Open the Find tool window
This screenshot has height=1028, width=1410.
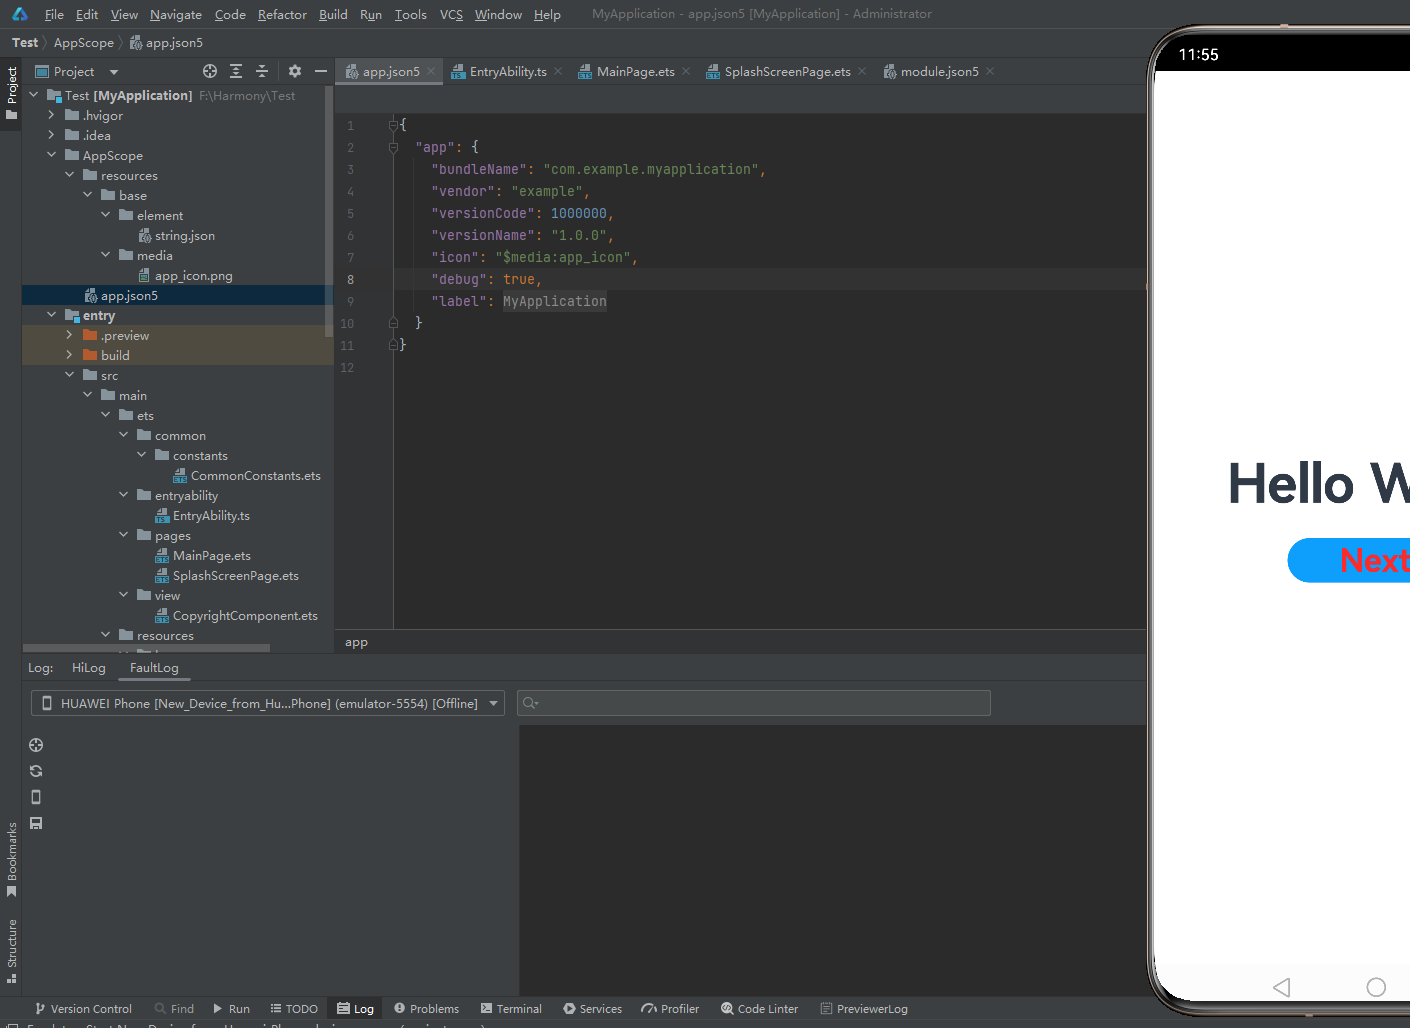click(x=174, y=1009)
